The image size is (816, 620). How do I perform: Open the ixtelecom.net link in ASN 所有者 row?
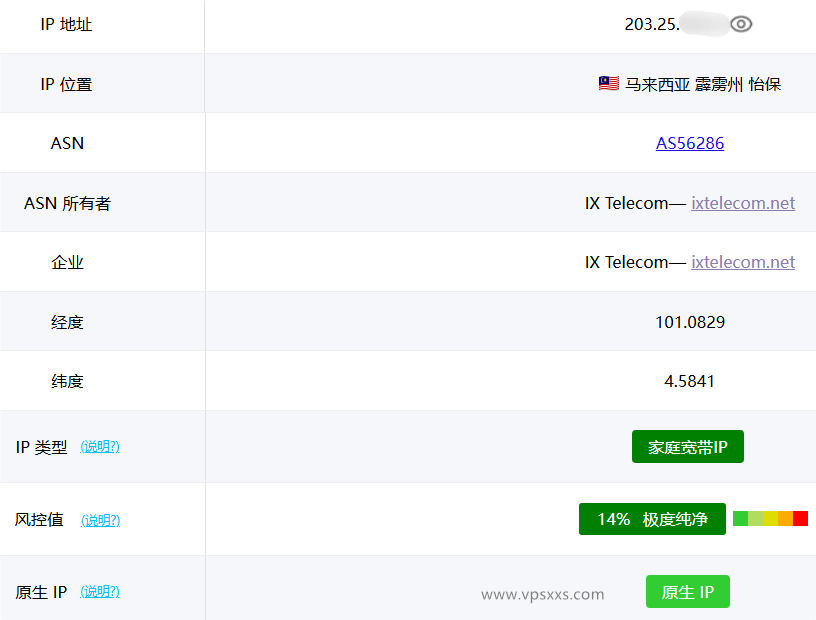tap(743, 202)
